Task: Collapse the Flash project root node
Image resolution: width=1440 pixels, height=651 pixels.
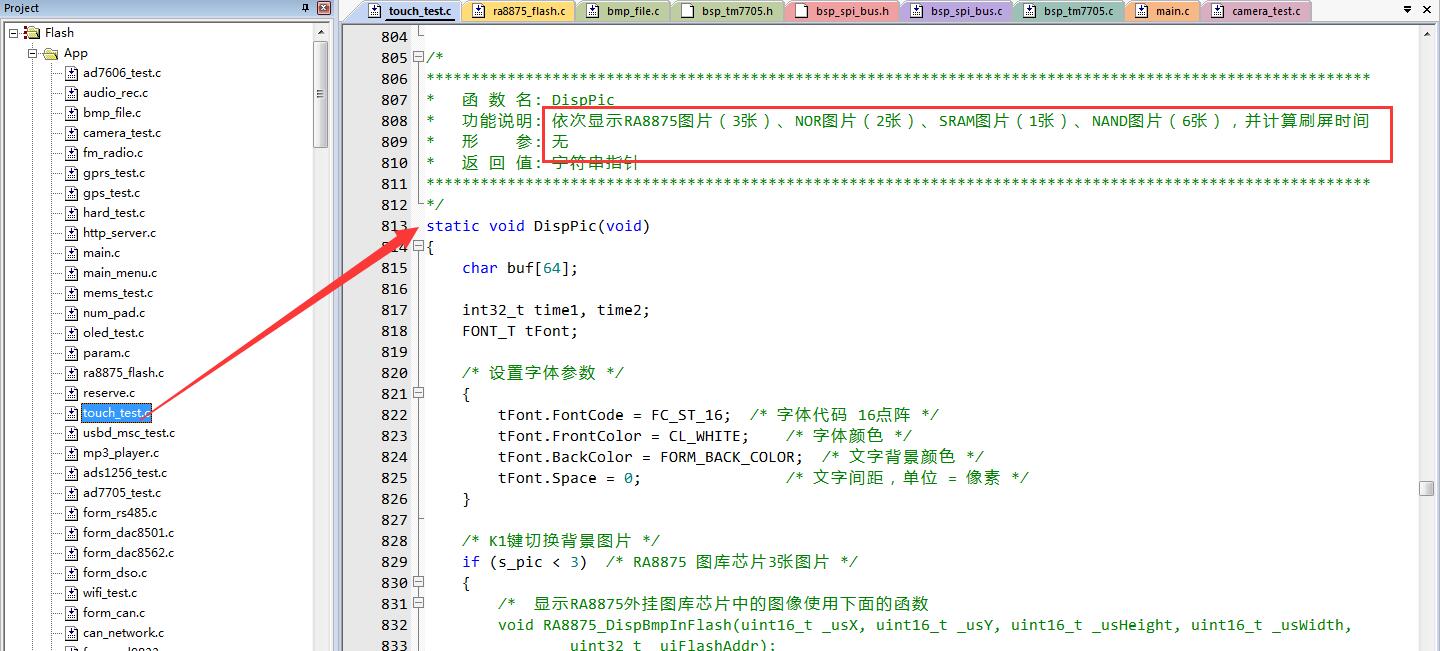Action: pyautogui.click(x=13, y=33)
